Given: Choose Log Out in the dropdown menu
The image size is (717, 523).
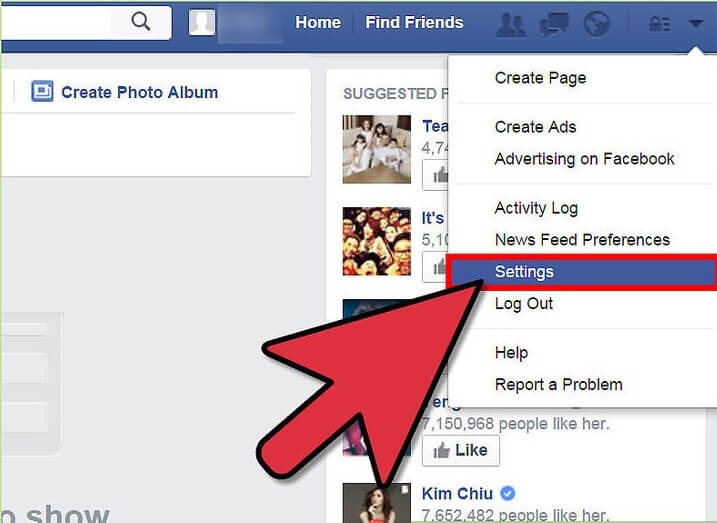Looking at the screenshot, I should (x=524, y=304).
